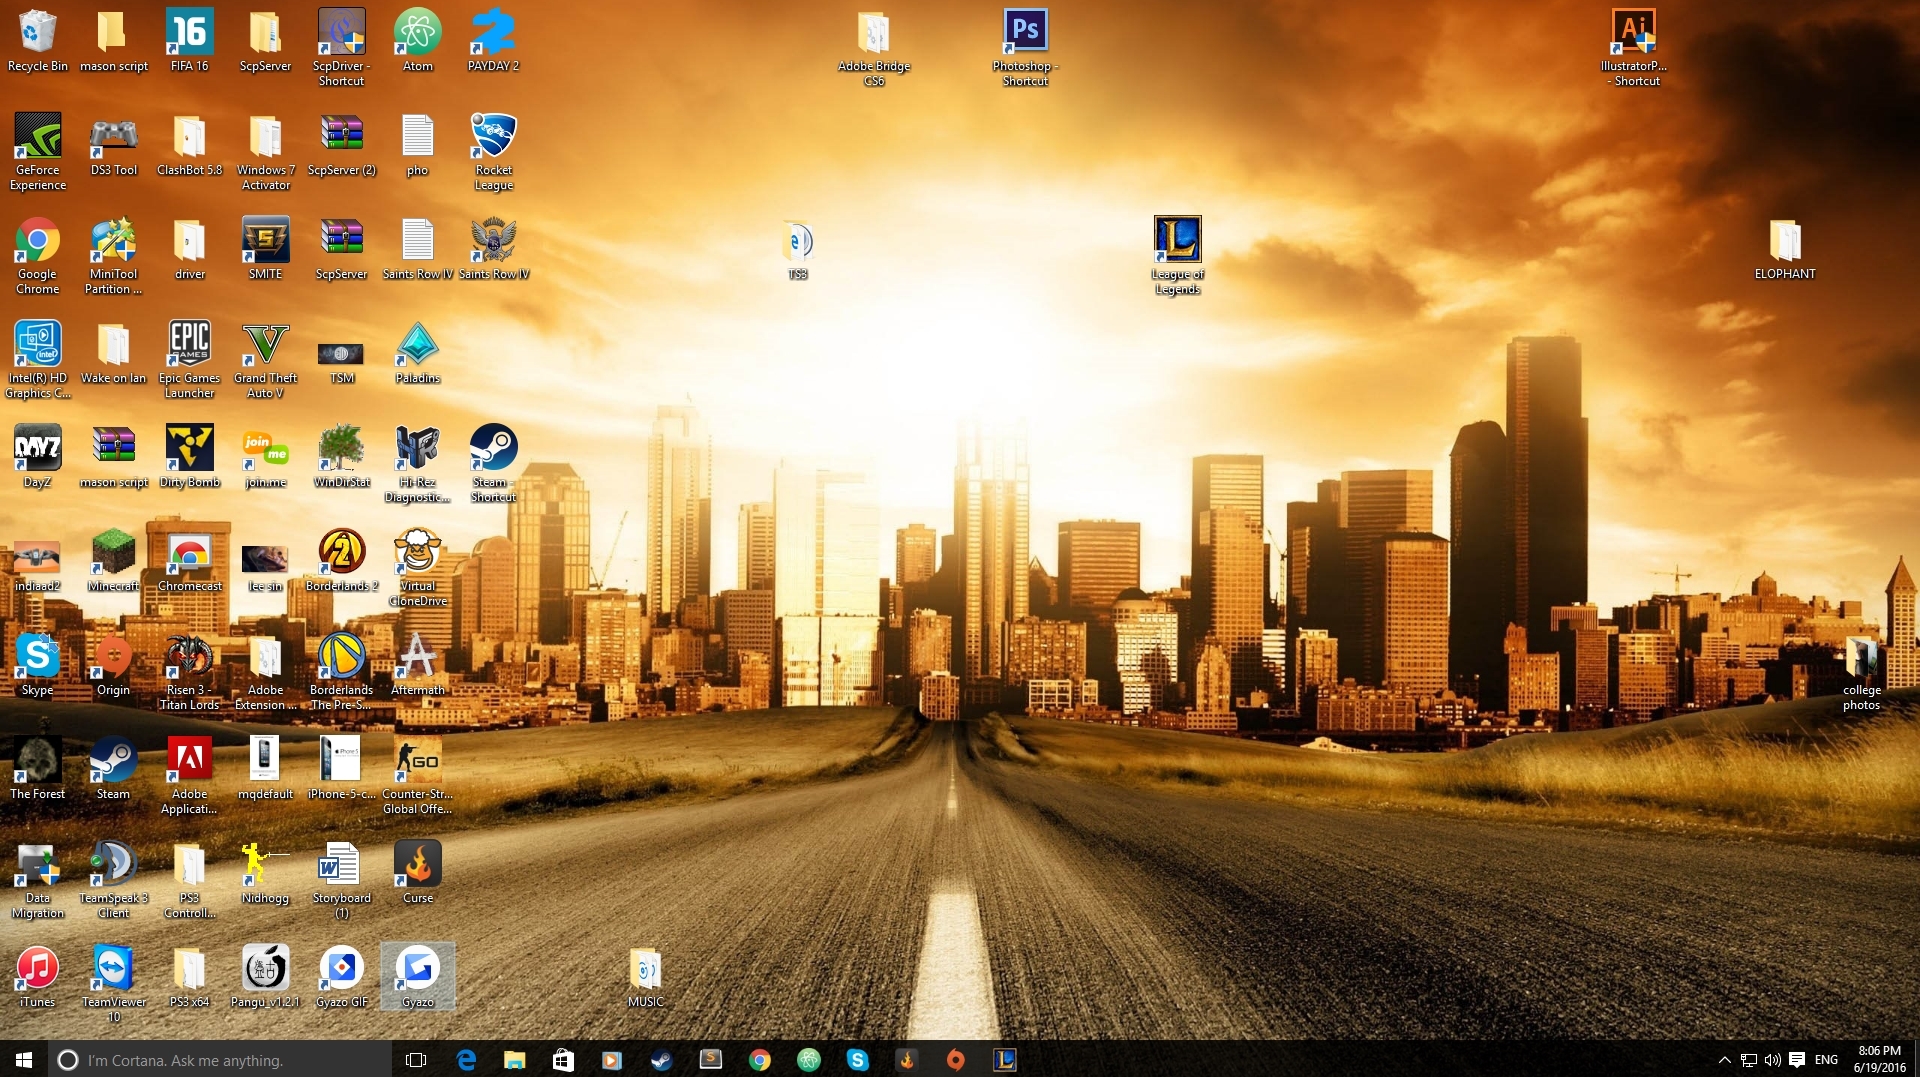The image size is (1920, 1077).
Task: Select the Gyazo desktop icon
Action: point(417,977)
